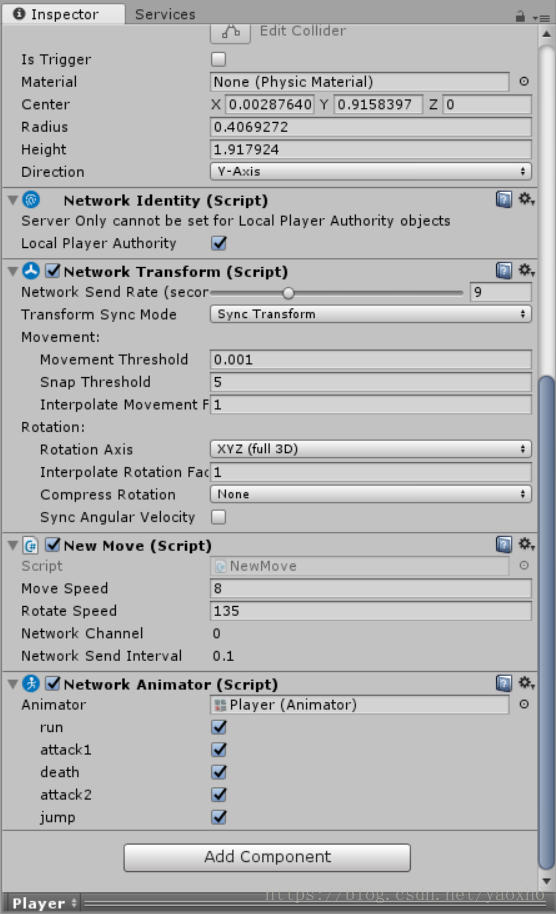Click the scrollbar down arrow
Viewport: 556px width, 914px height.
(546, 880)
